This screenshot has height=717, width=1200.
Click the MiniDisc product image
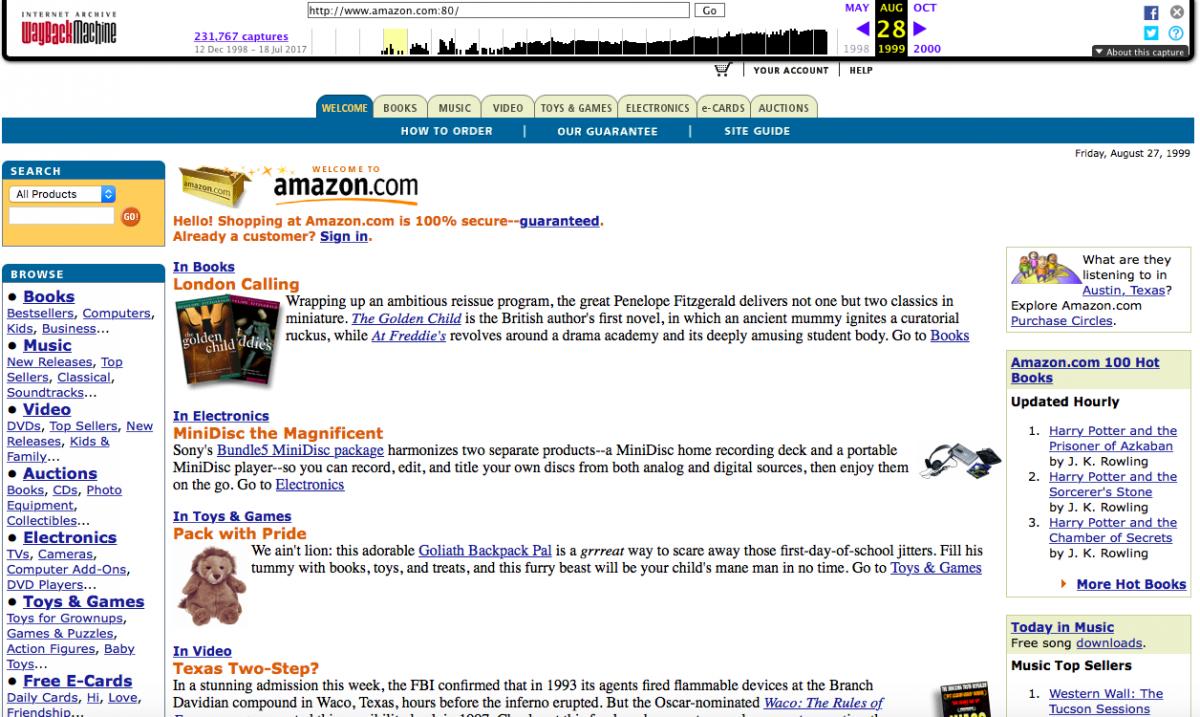coord(961,459)
